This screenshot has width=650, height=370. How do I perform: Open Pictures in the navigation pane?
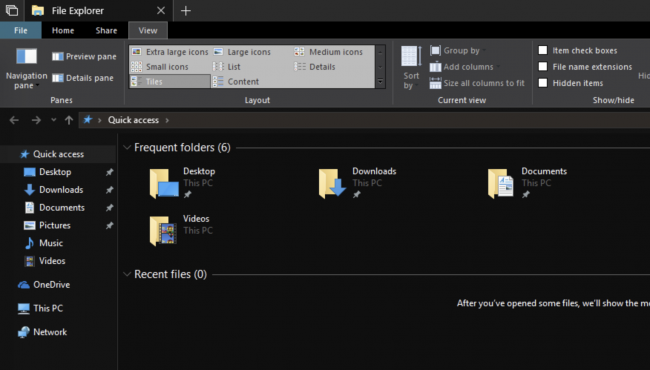click(55, 225)
